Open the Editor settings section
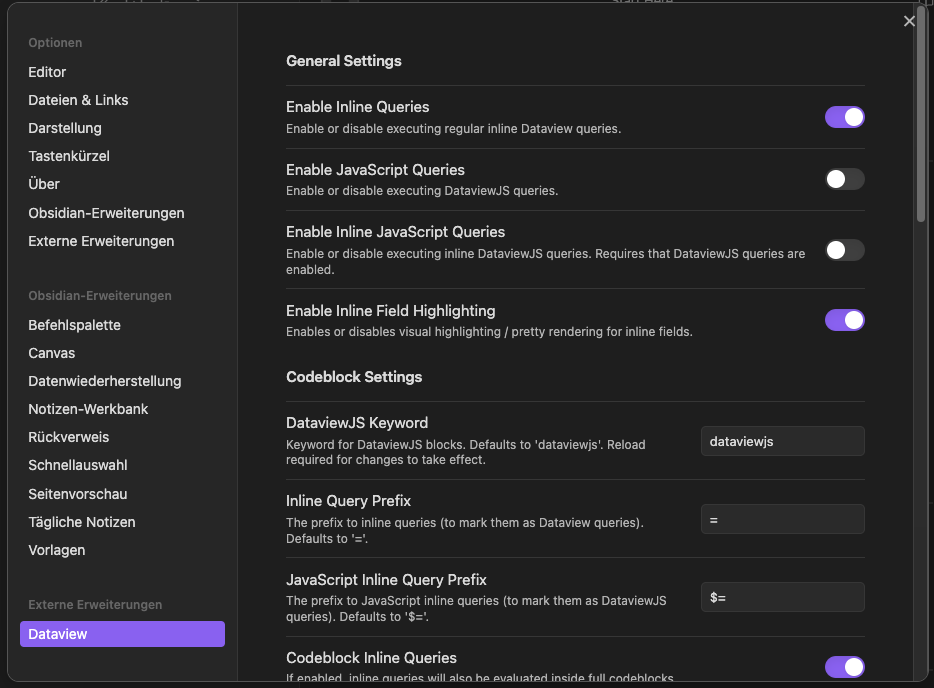 47,72
